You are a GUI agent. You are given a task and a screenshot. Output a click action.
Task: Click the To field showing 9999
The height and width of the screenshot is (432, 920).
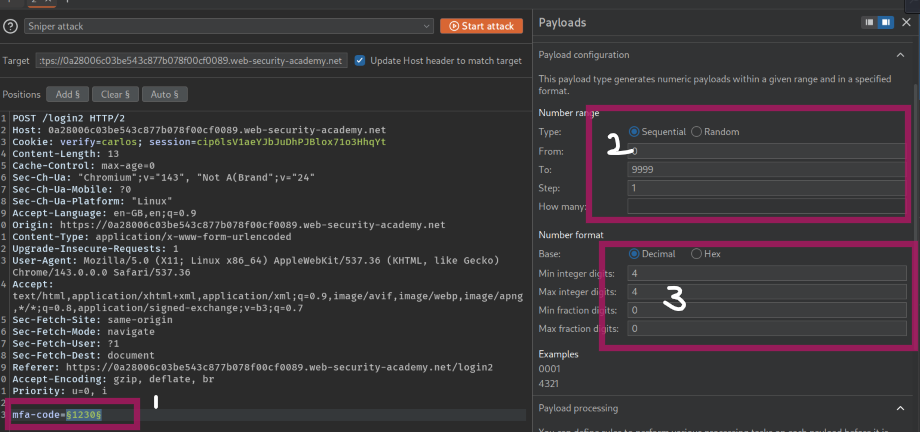(766, 170)
